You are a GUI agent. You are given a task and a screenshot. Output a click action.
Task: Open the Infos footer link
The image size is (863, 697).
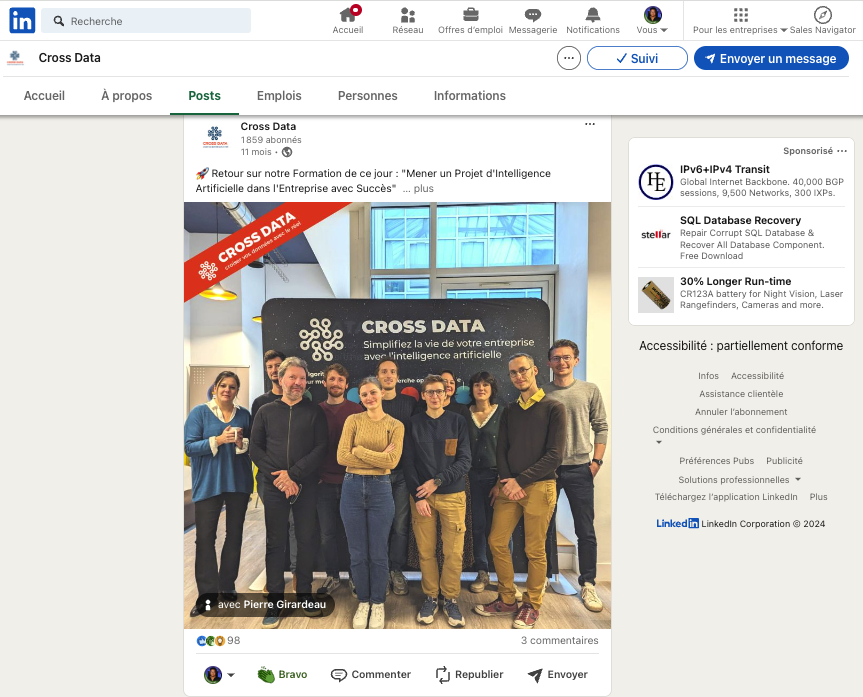(708, 376)
